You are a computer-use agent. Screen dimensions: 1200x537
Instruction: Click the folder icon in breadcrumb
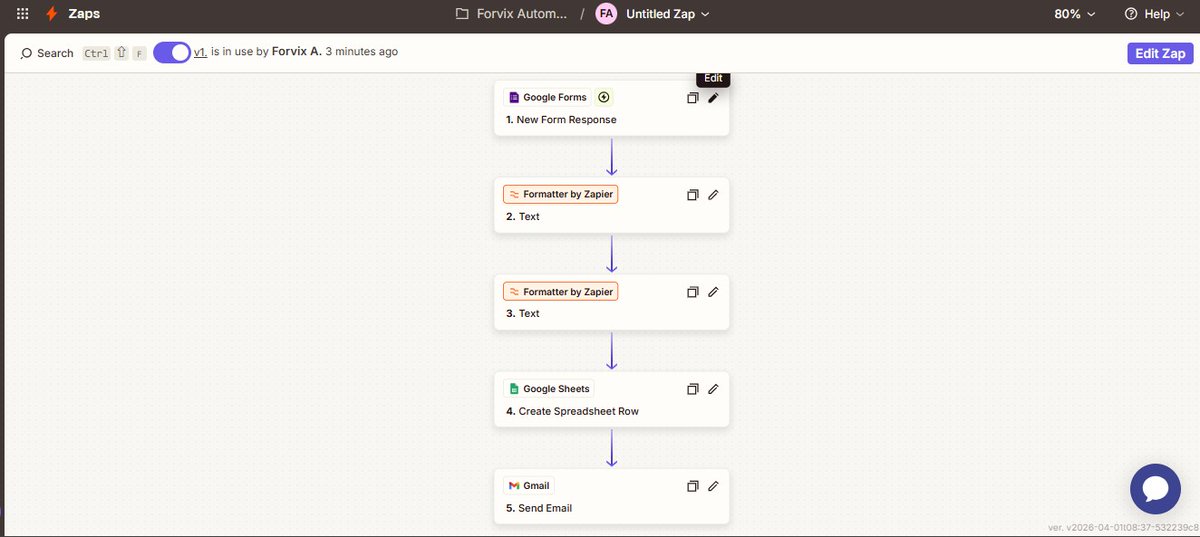pyautogui.click(x=462, y=14)
